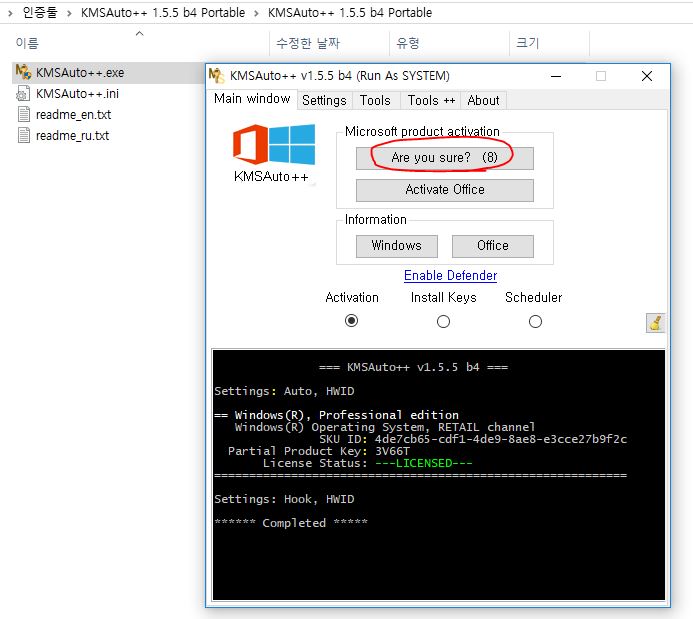Minimize the KMSAuto++ window
The height and width of the screenshot is (619, 693).
556,76
